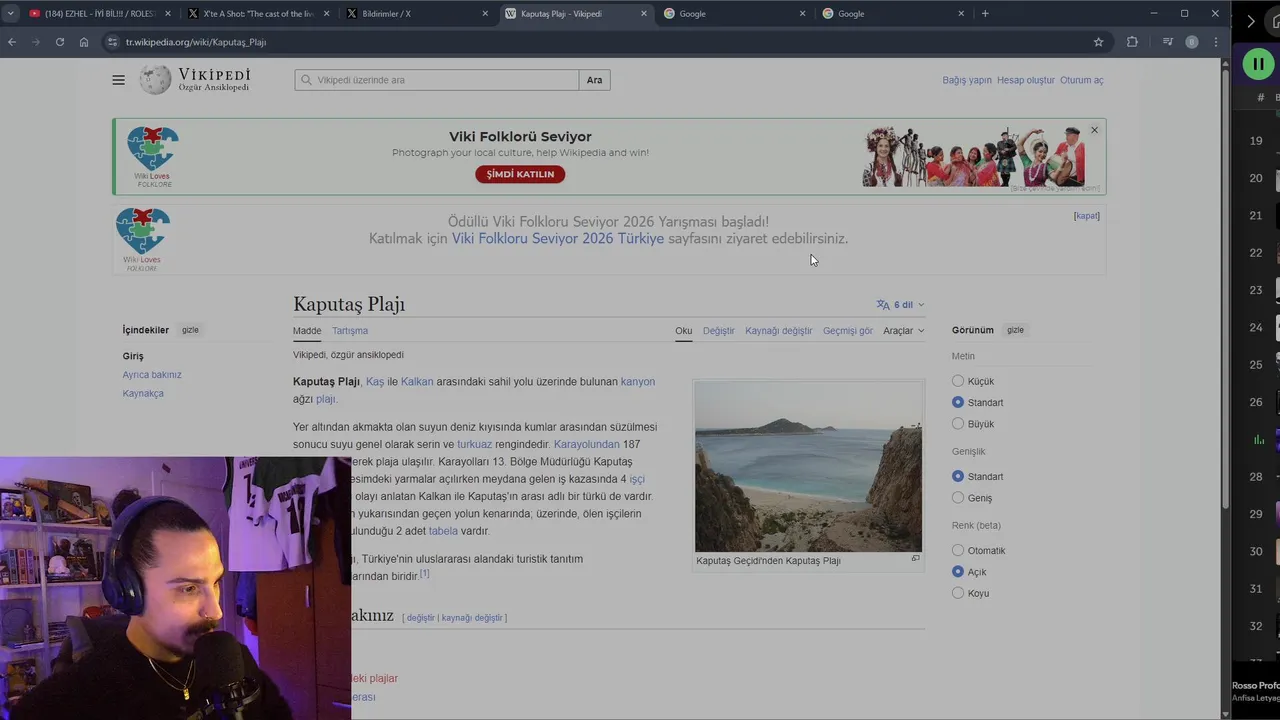
Task: Click the Vikipedi globe logo
Action: (x=155, y=80)
